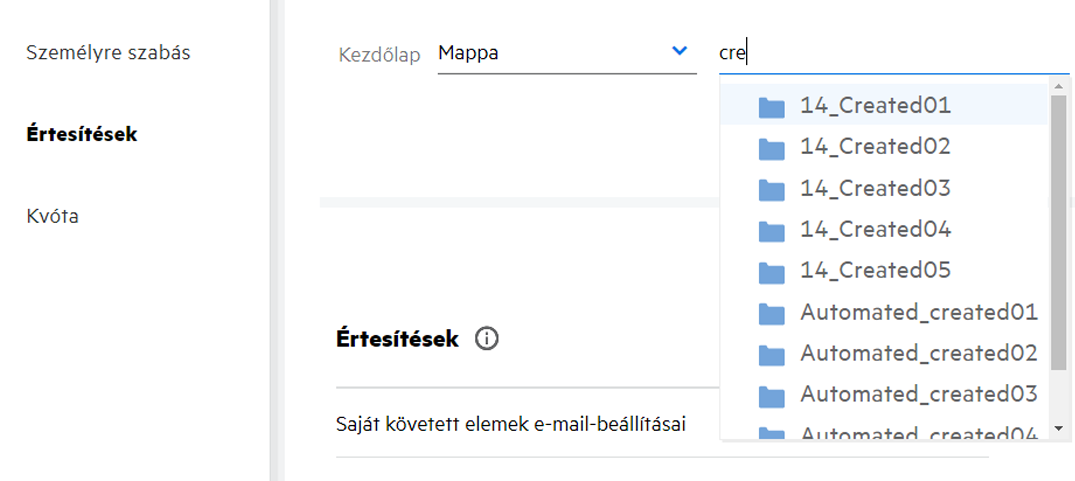Click the folder icon beside 14_Created03
This screenshot has width=1075, height=481.
pos(771,190)
